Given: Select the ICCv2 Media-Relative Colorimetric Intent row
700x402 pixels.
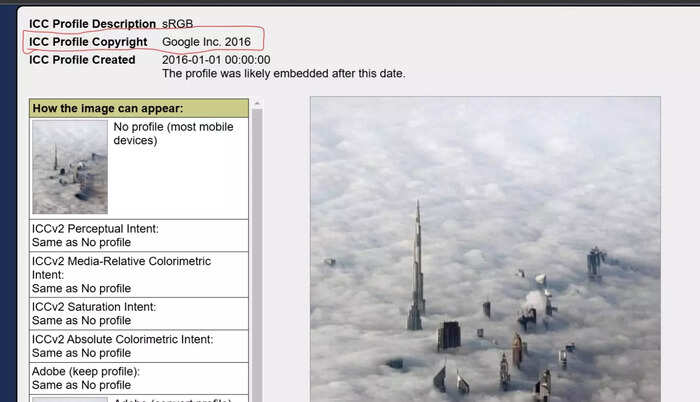Looking at the screenshot, I should (139, 275).
